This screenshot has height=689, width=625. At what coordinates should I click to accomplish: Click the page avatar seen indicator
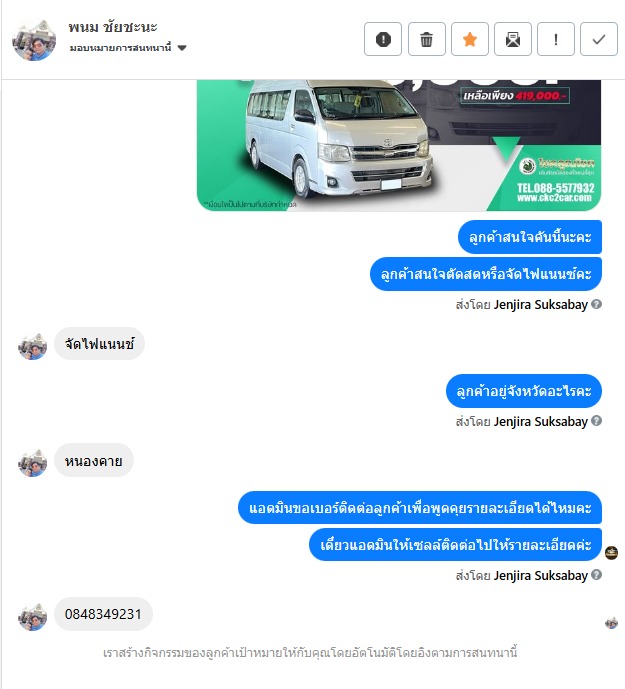click(x=611, y=552)
